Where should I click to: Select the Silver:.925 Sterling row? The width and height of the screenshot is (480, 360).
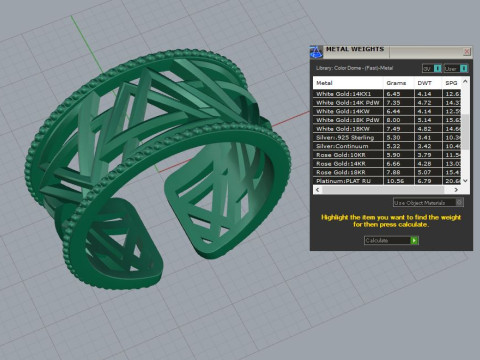(x=387, y=137)
